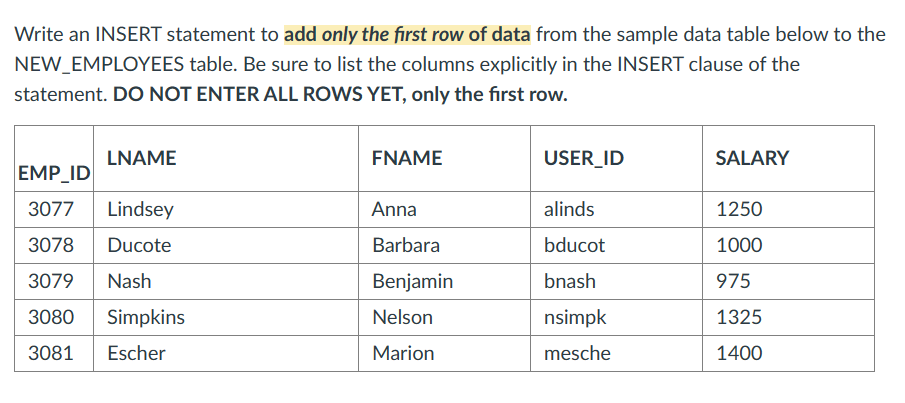Select the cell containing 3077
This screenshot has height=403, width=905.
point(54,209)
